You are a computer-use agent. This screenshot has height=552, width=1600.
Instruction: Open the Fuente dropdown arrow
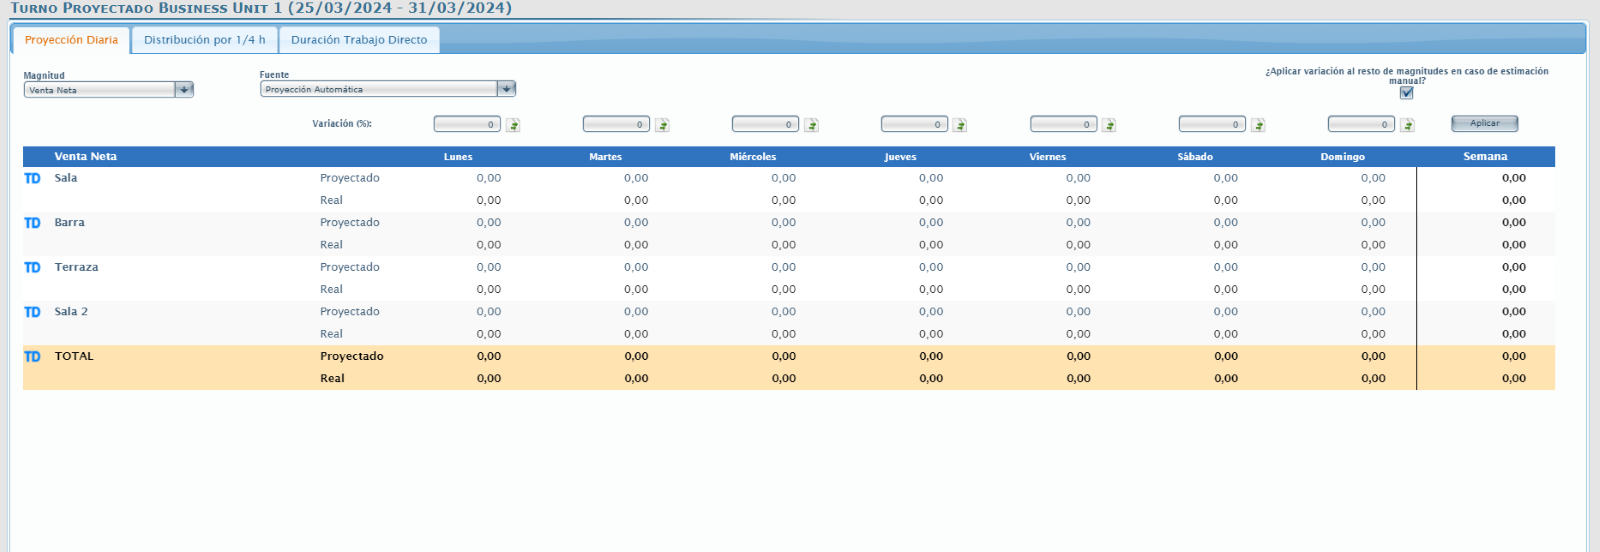click(507, 89)
